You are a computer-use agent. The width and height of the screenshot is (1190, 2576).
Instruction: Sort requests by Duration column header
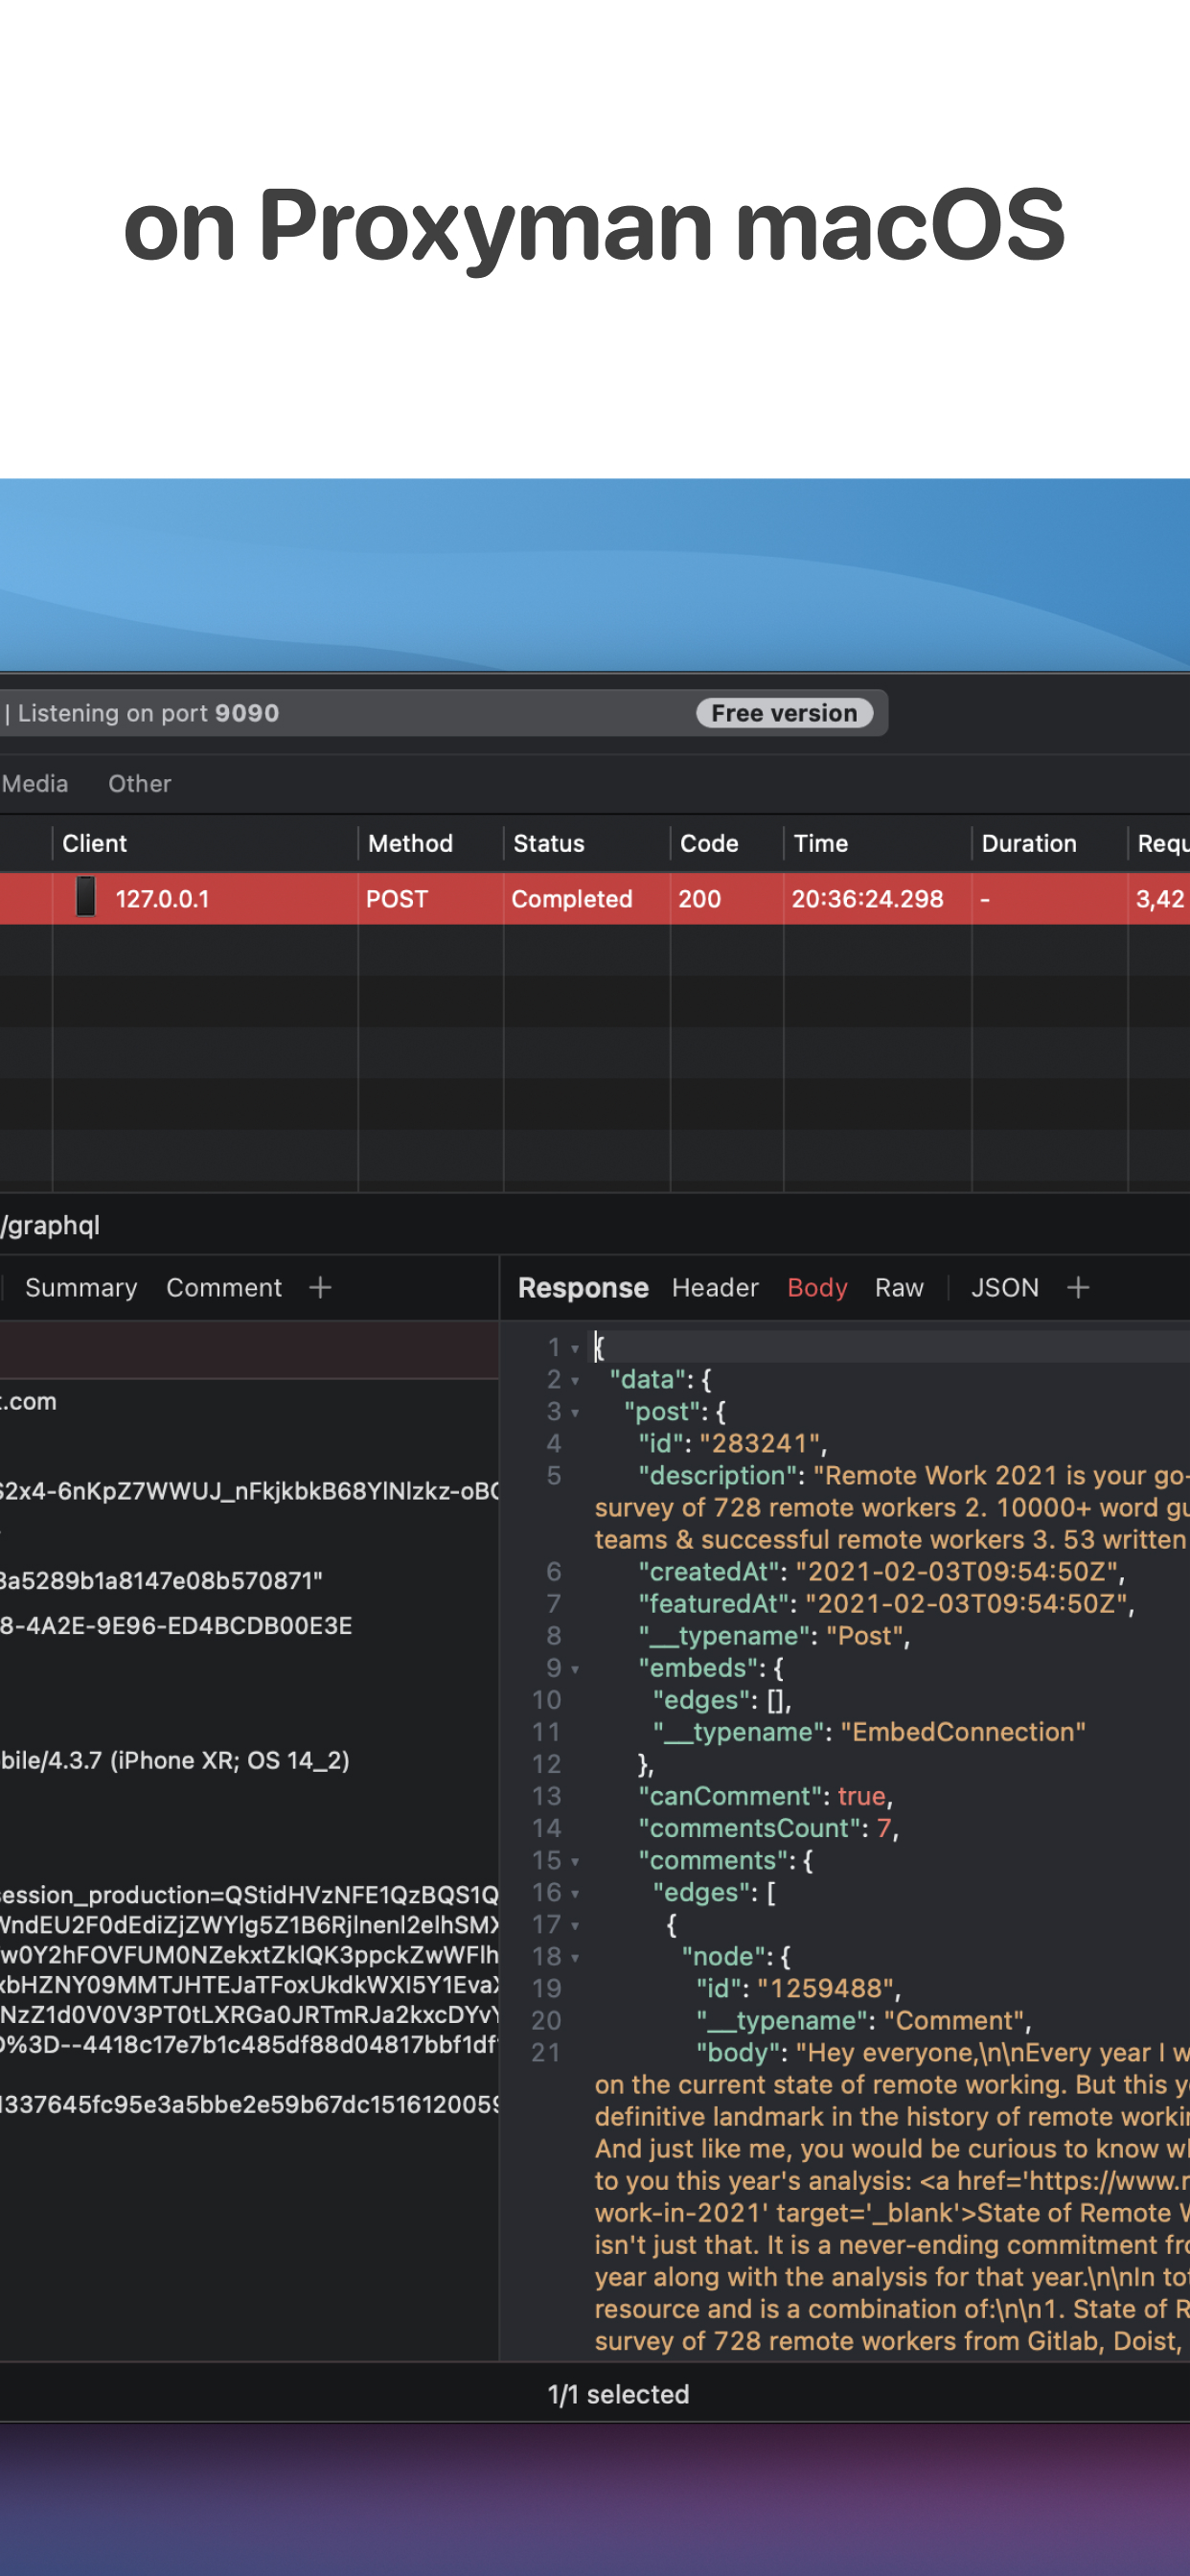[x=1028, y=843]
